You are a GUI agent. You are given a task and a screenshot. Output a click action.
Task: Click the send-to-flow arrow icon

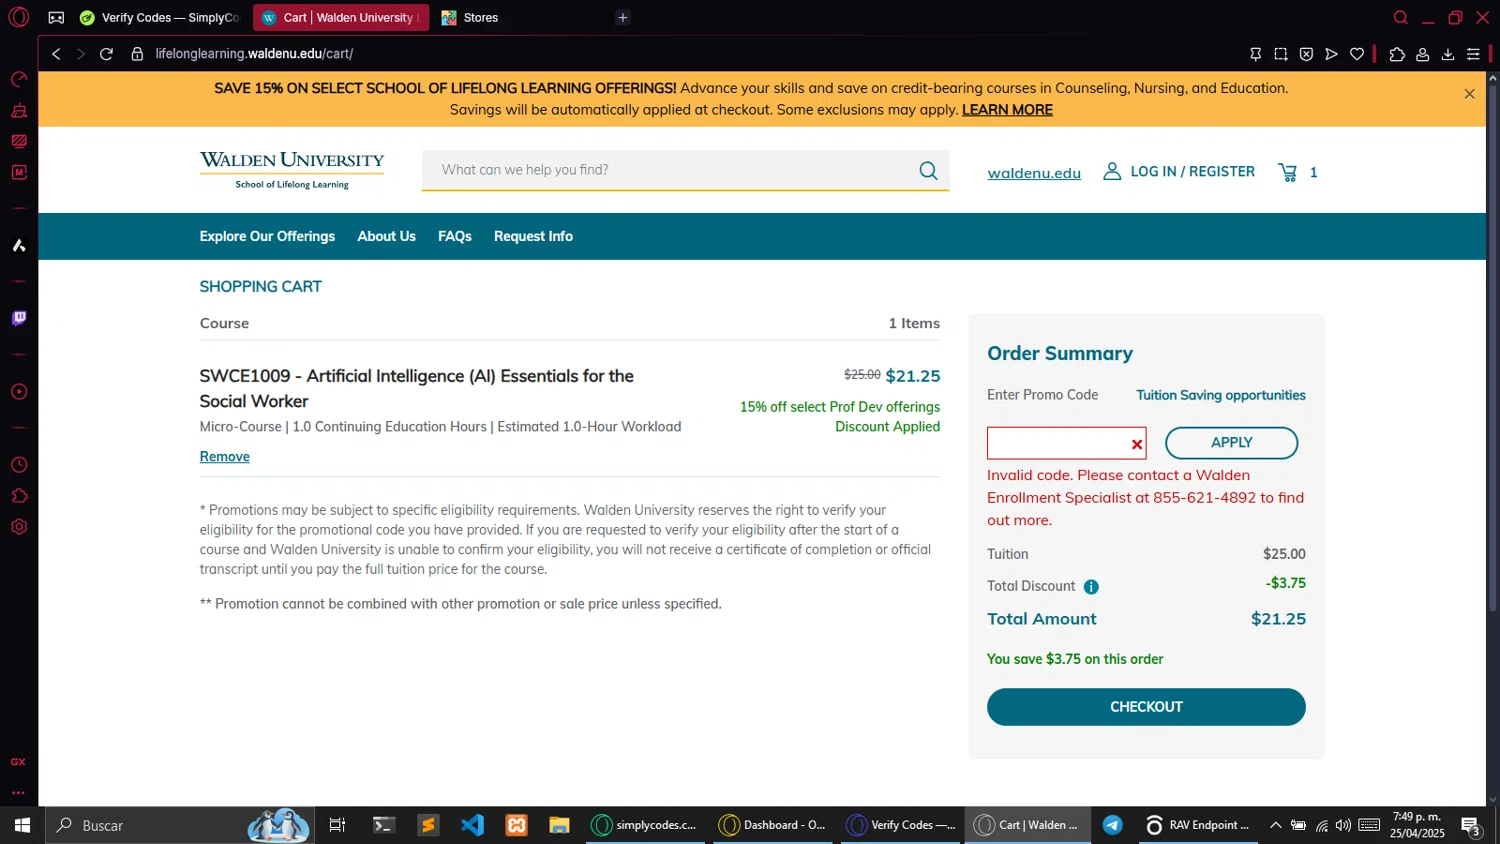[x=1331, y=54]
